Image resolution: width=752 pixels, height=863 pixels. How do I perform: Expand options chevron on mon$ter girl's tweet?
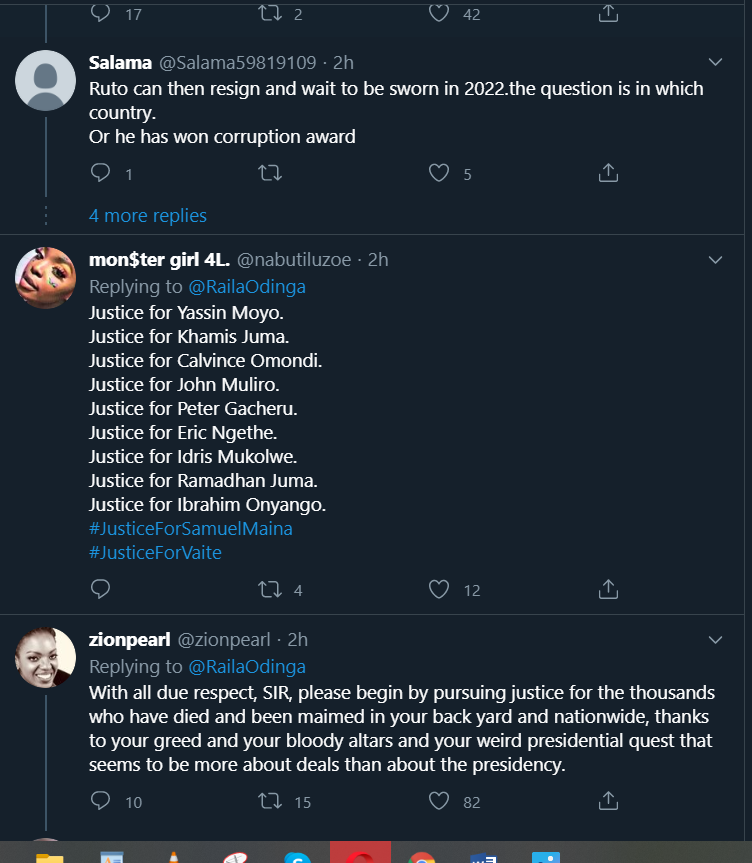pyautogui.click(x=715, y=260)
